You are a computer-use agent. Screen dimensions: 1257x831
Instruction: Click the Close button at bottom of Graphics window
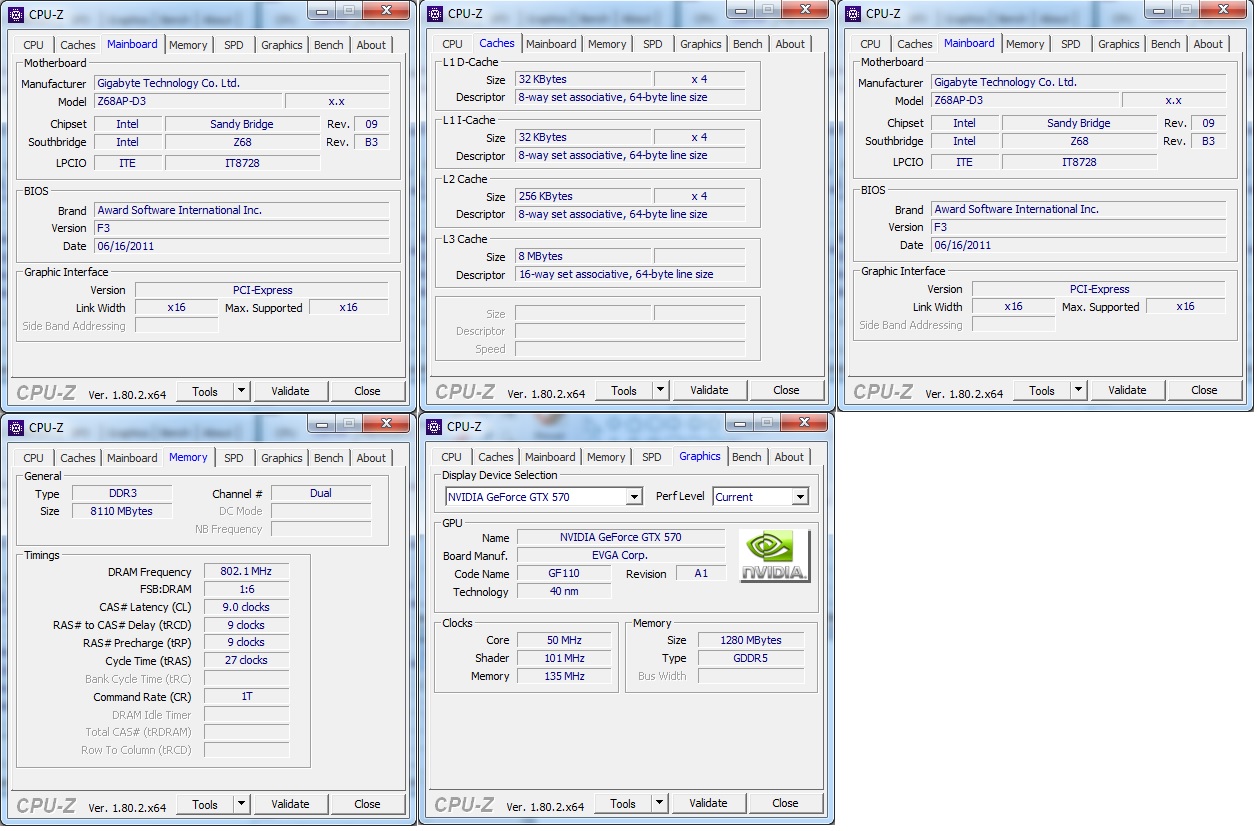tap(785, 803)
